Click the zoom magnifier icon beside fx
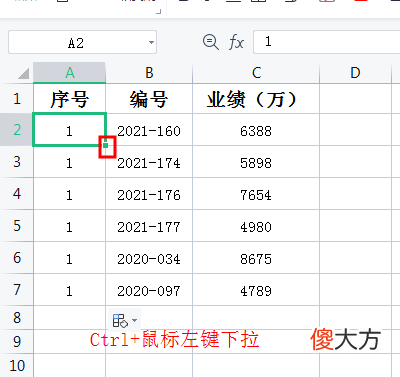The width and height of the screenshot is (400, 377). pos(210,42)
